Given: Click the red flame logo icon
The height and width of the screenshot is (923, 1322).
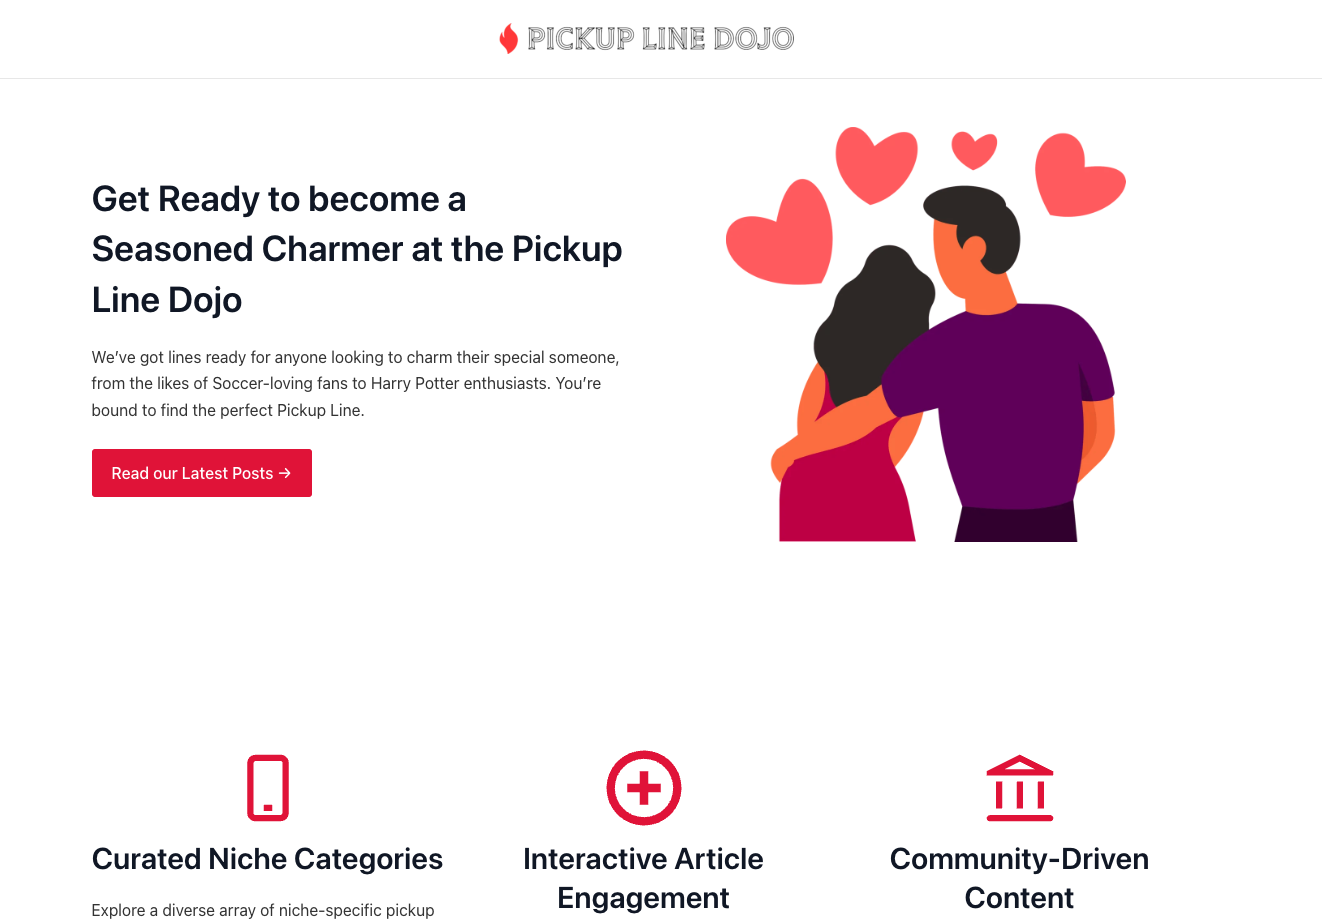Looking at the screenshot, I should click(509, 39).
